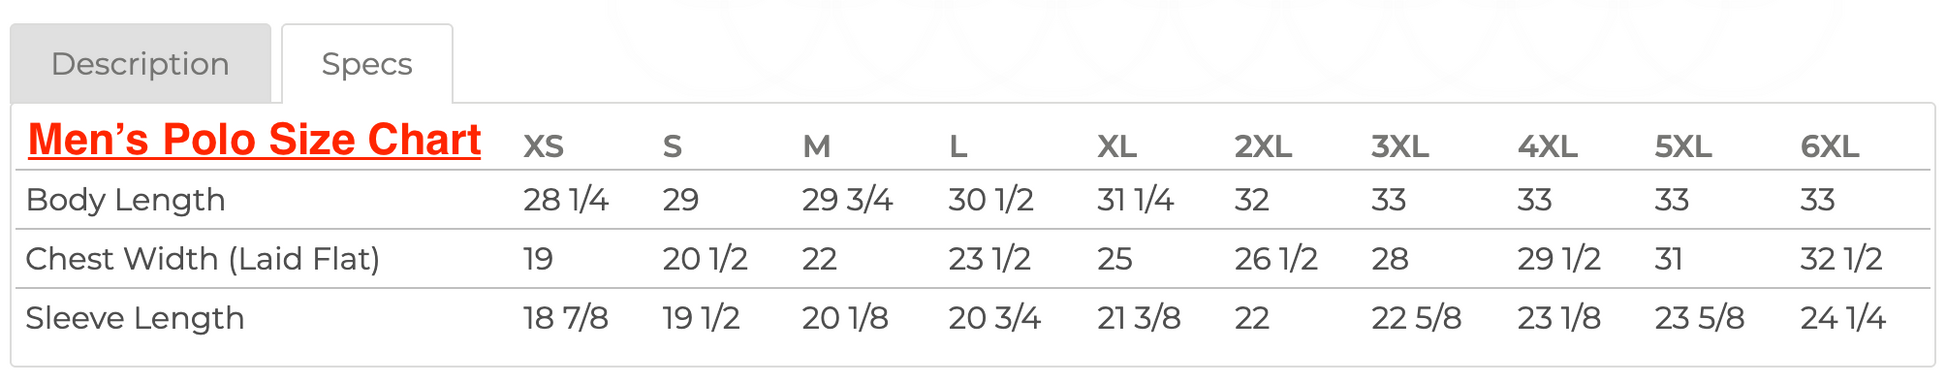Click the 6XL column header

tap(1829, 147)
